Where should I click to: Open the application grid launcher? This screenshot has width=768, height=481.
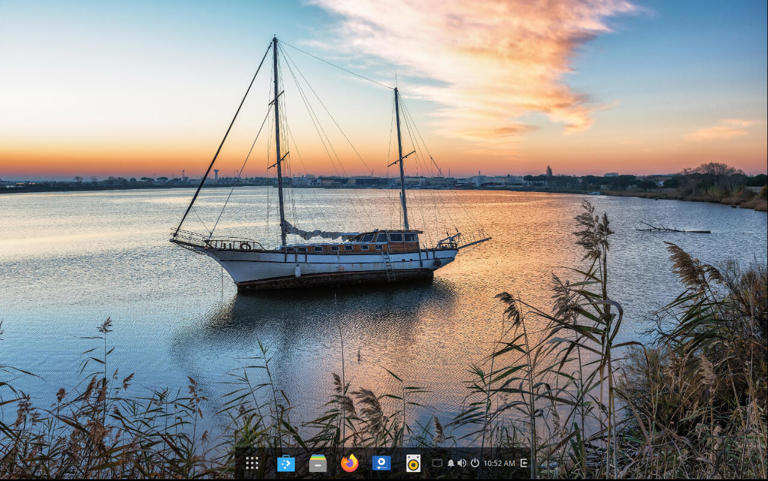pyautogui.click(x=252, y=463)
